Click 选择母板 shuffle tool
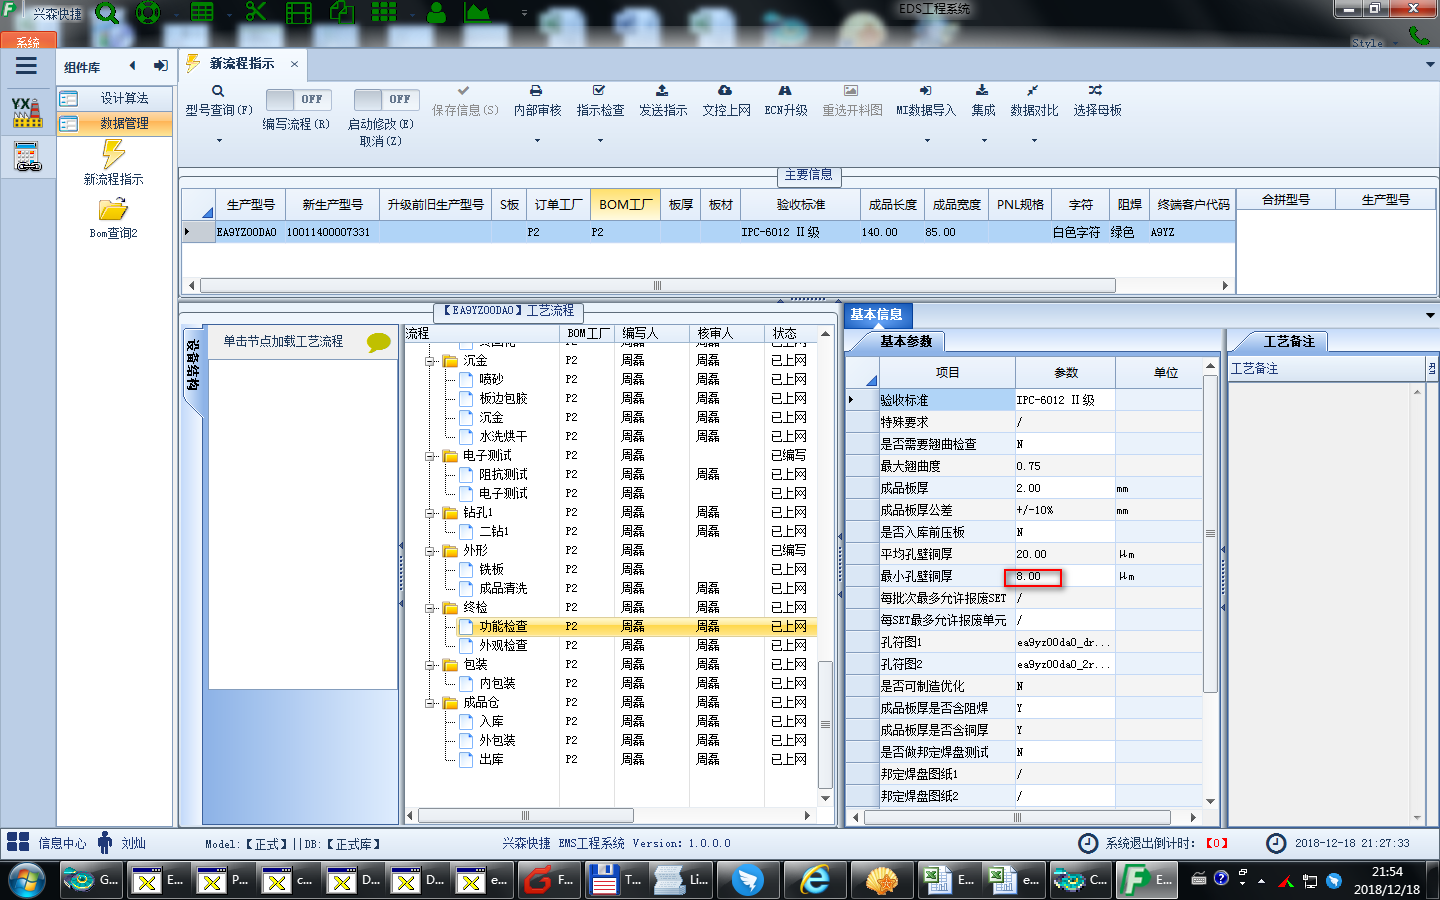 point(1097,101)
